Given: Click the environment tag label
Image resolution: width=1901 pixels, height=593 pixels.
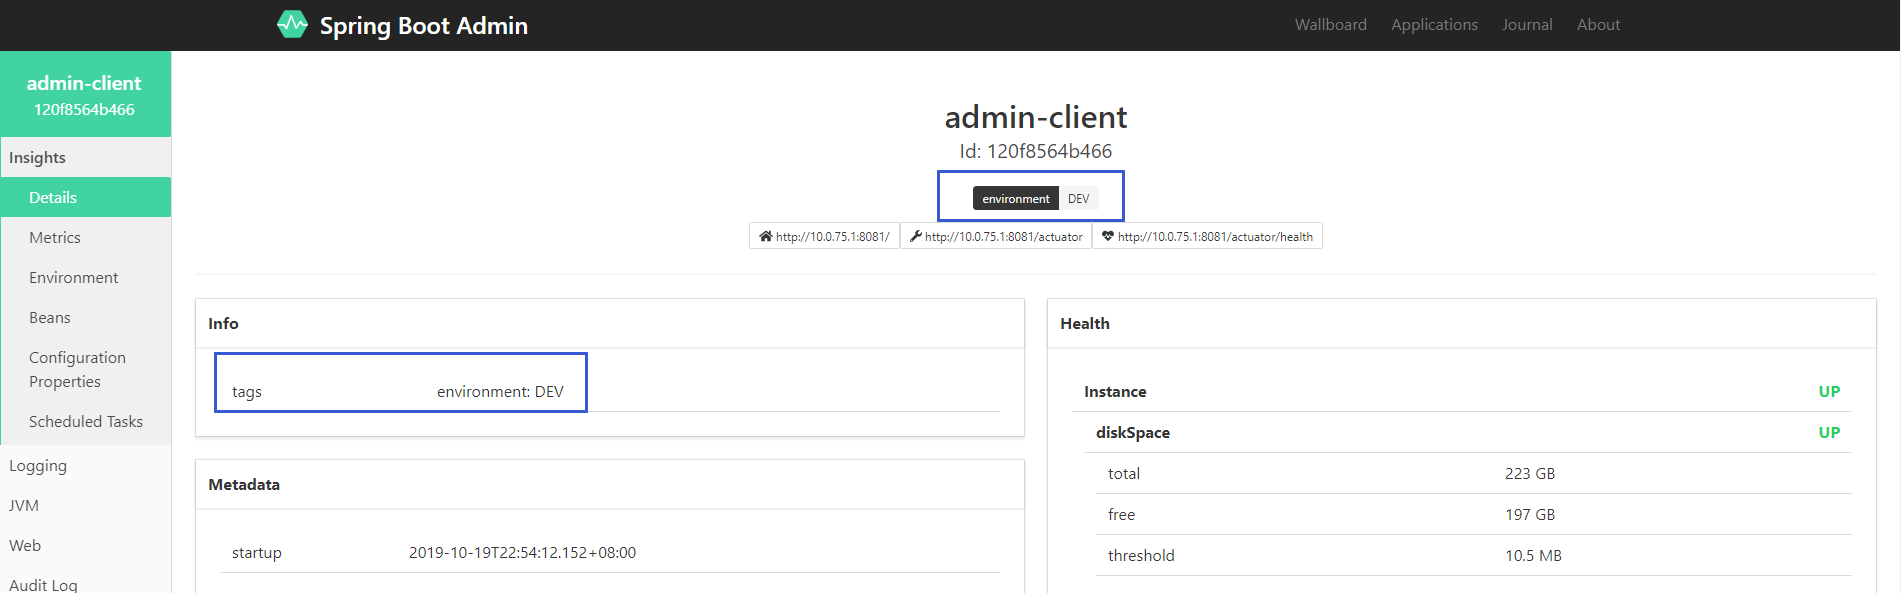Looking at the screenshot, I should [1015, 198].
